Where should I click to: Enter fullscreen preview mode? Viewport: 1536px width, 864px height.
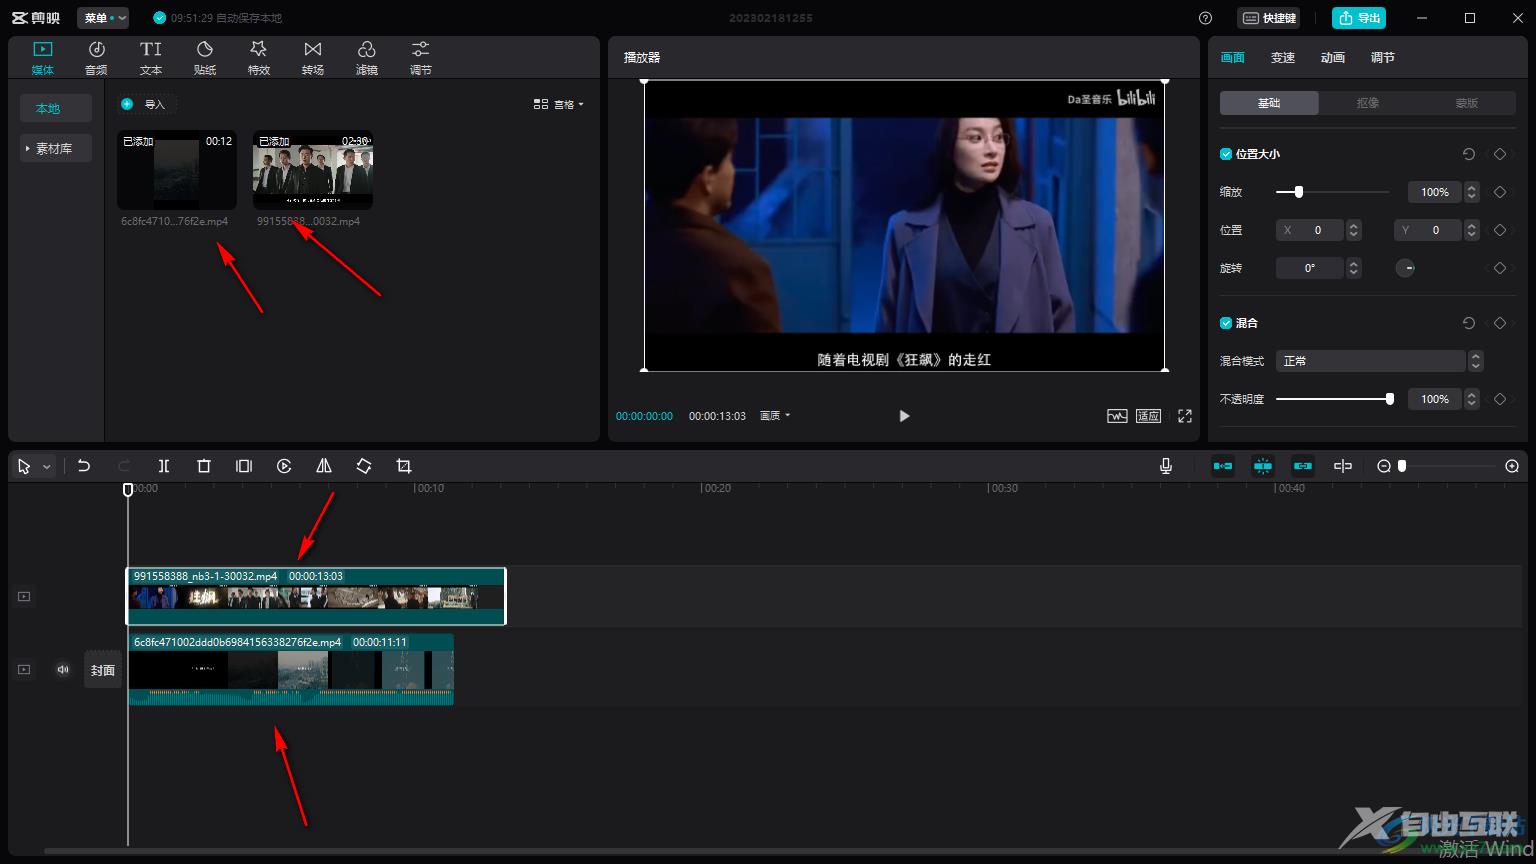(x=1185, y=416)
